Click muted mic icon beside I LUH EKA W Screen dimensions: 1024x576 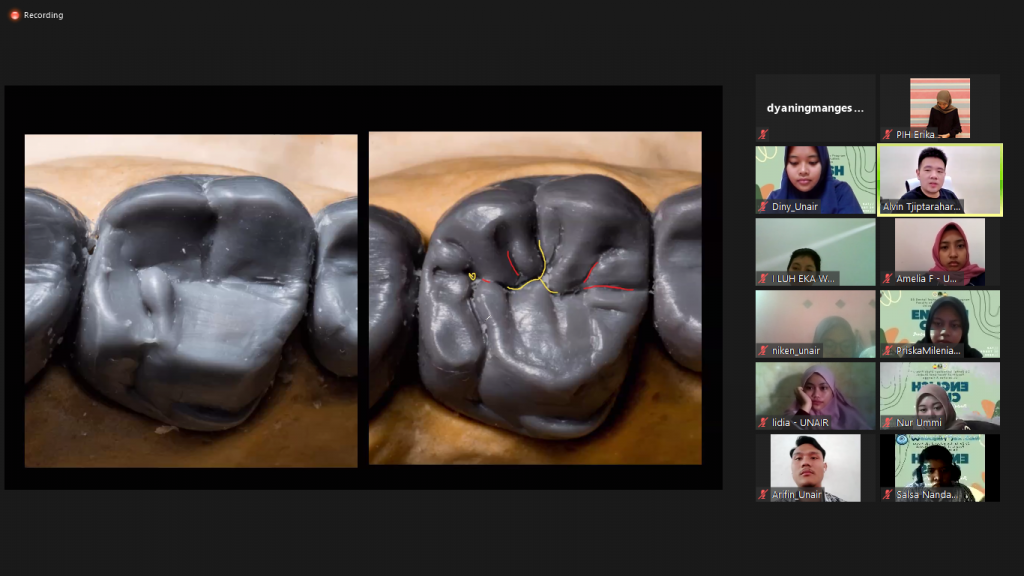(x=763, y=278)
